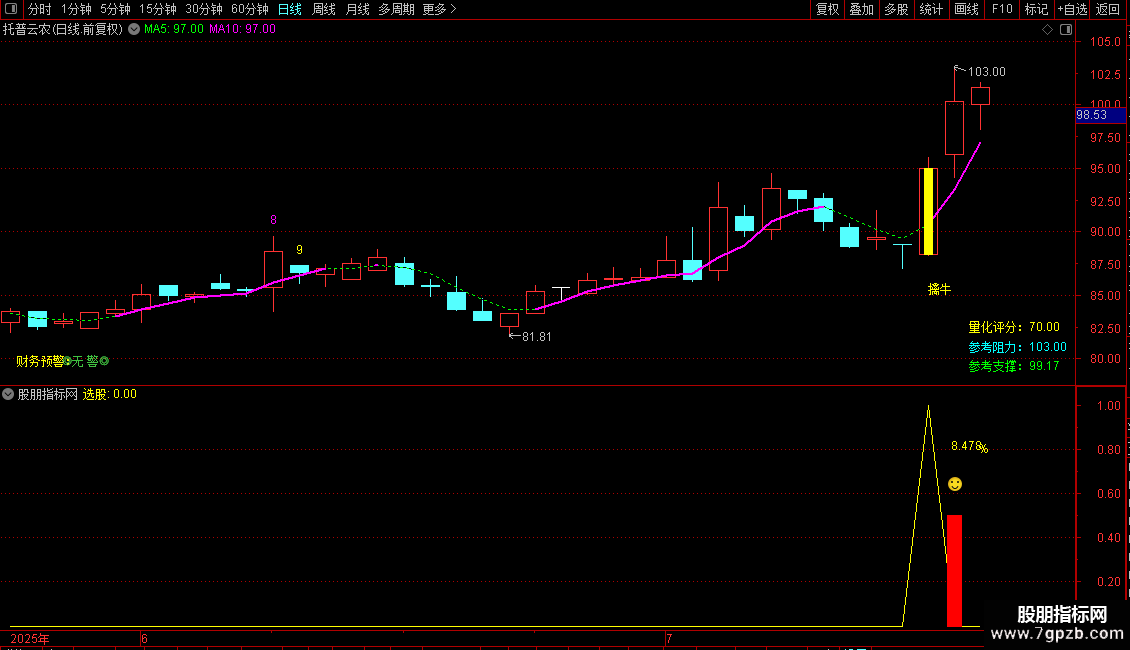Click the 2025年 date axis label

click(30, 638)
